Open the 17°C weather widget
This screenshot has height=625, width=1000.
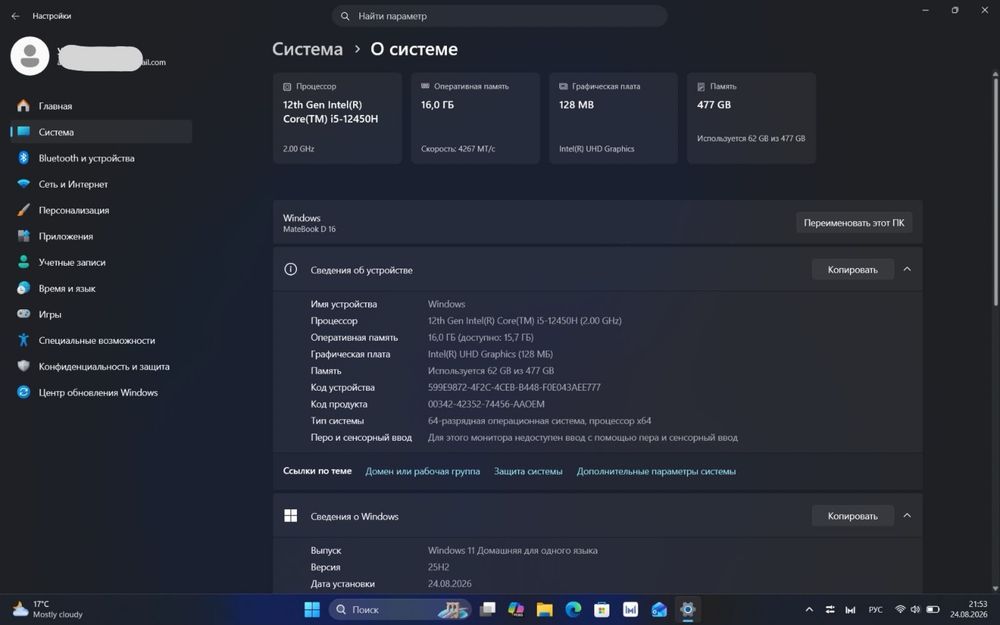[x=48, y=609]
